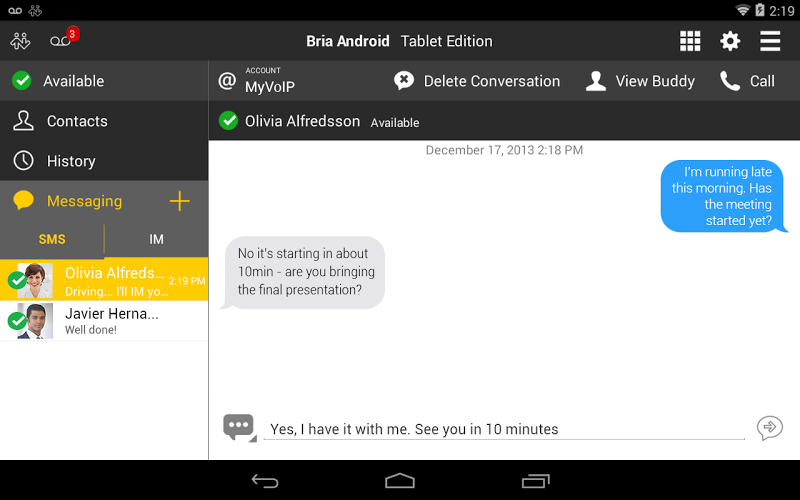800x500 pixels.
Task: Click Delete Conversation button
Action: 477,81
